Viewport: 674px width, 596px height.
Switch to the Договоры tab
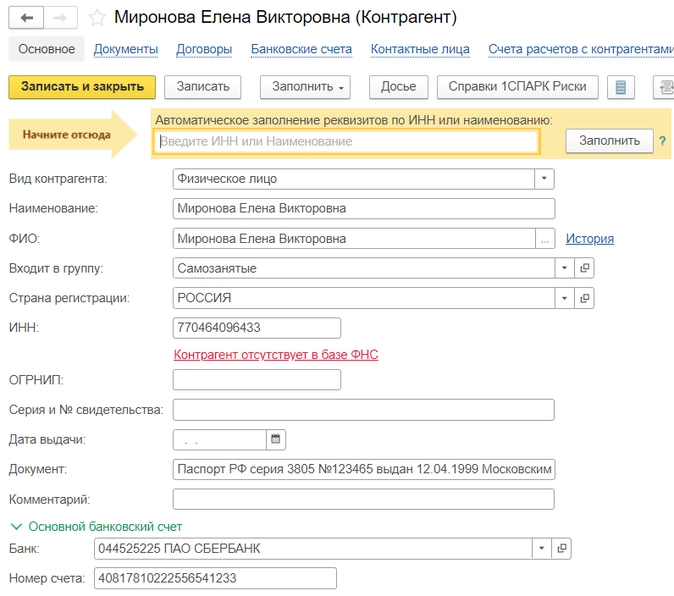[x=204, y=49]
